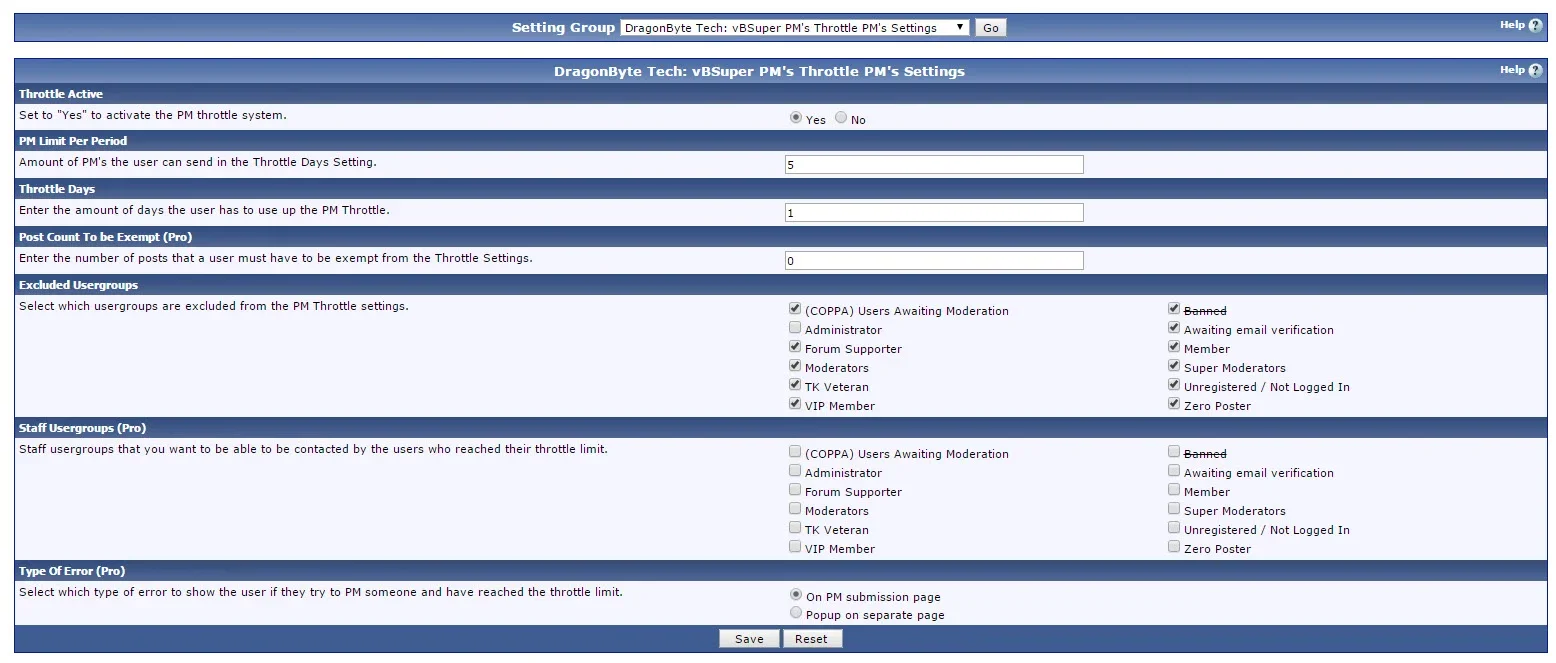Open the Setting Group dropdown
Viewport: 1556px width, 663px height.
[x=795, y=28]
